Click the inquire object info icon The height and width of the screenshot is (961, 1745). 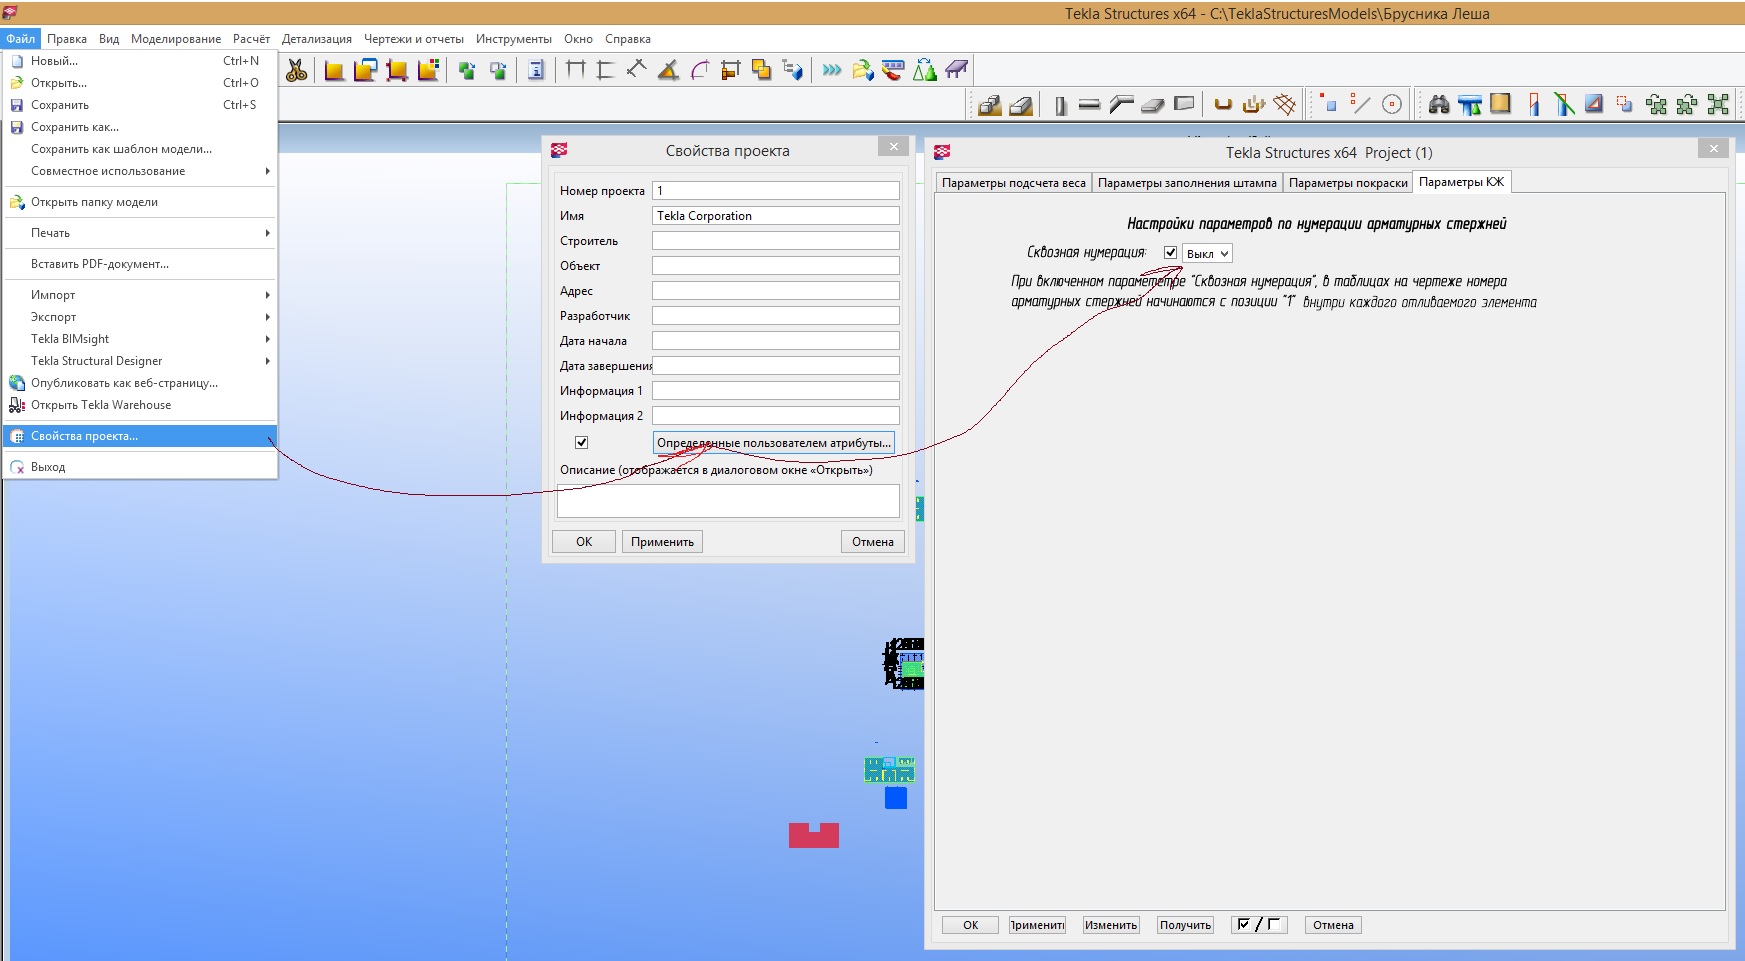point(537,70)
